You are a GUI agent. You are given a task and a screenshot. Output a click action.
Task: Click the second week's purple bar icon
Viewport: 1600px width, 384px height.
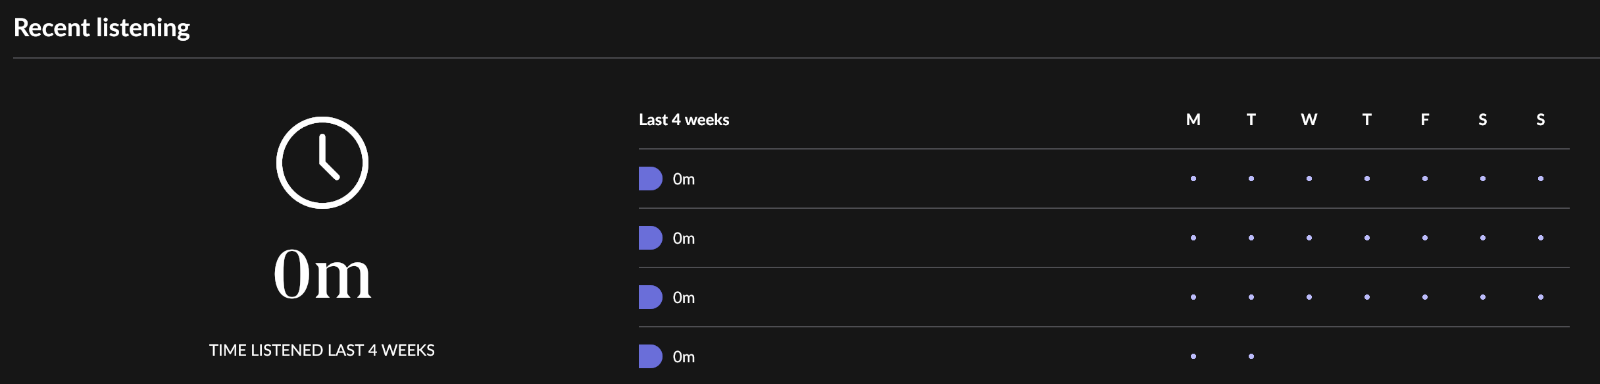coord(651,238)
